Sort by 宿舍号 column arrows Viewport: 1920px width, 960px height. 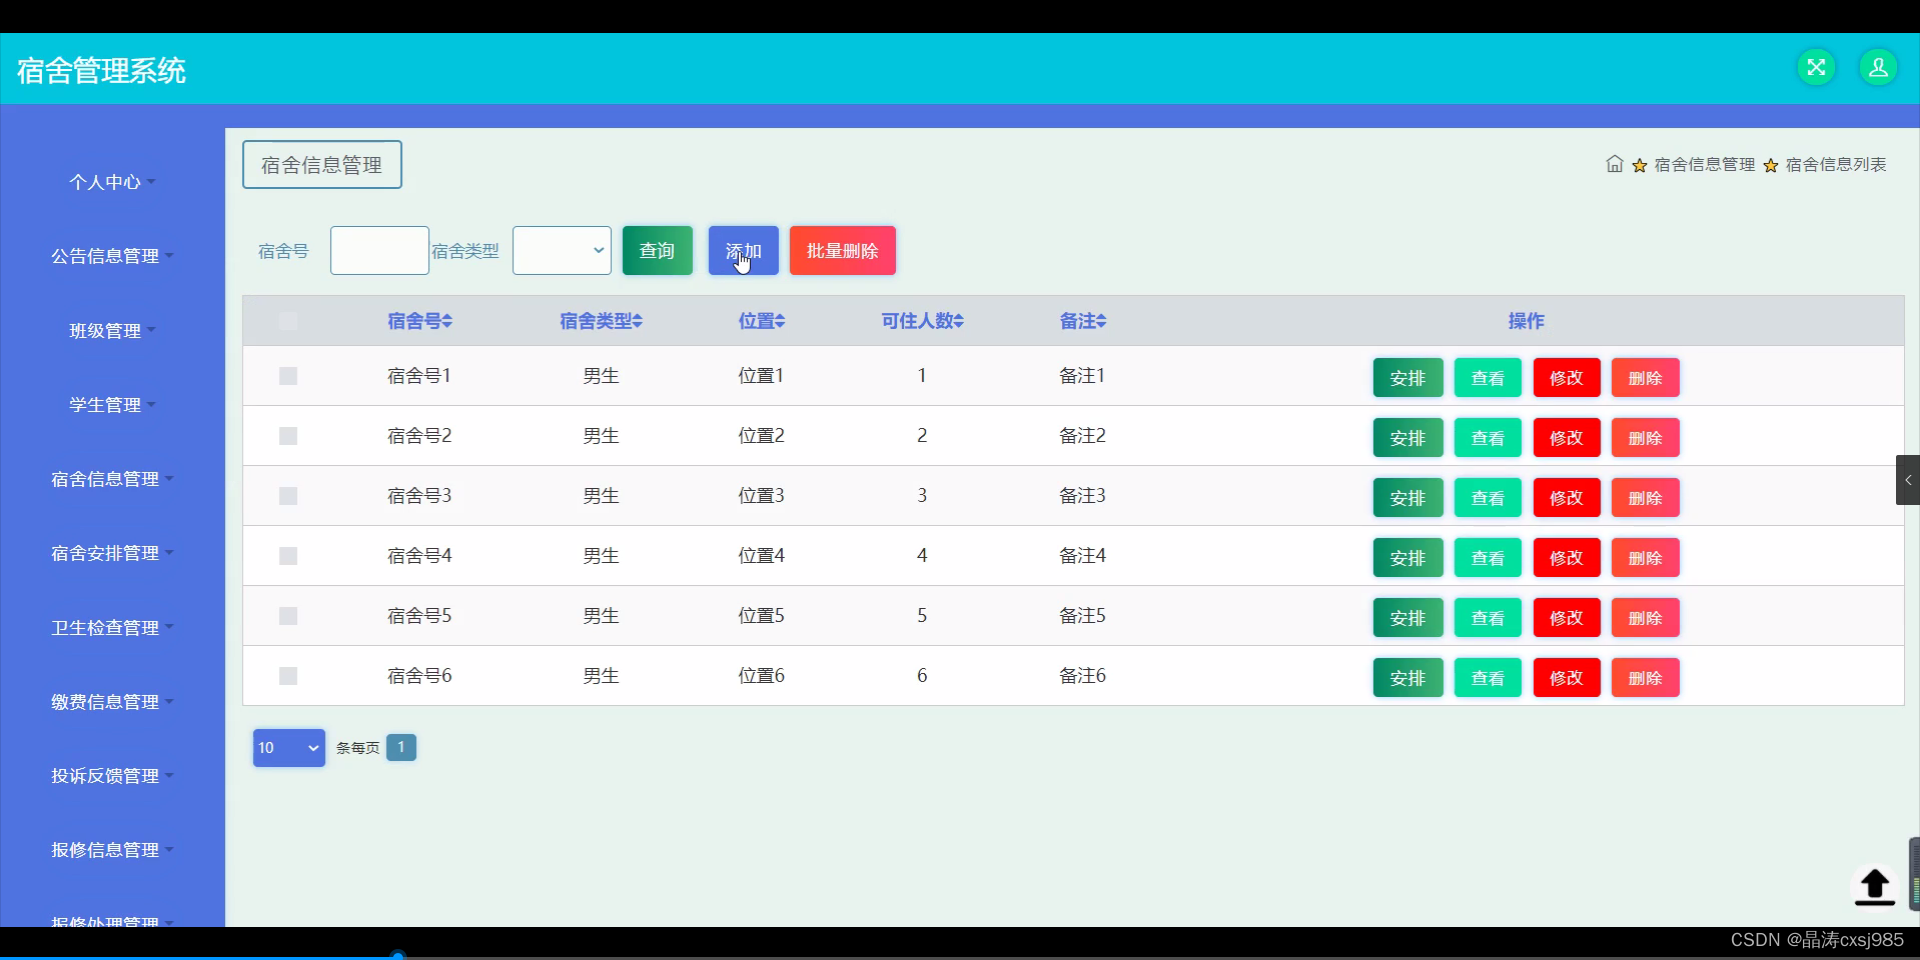(447, 321)
